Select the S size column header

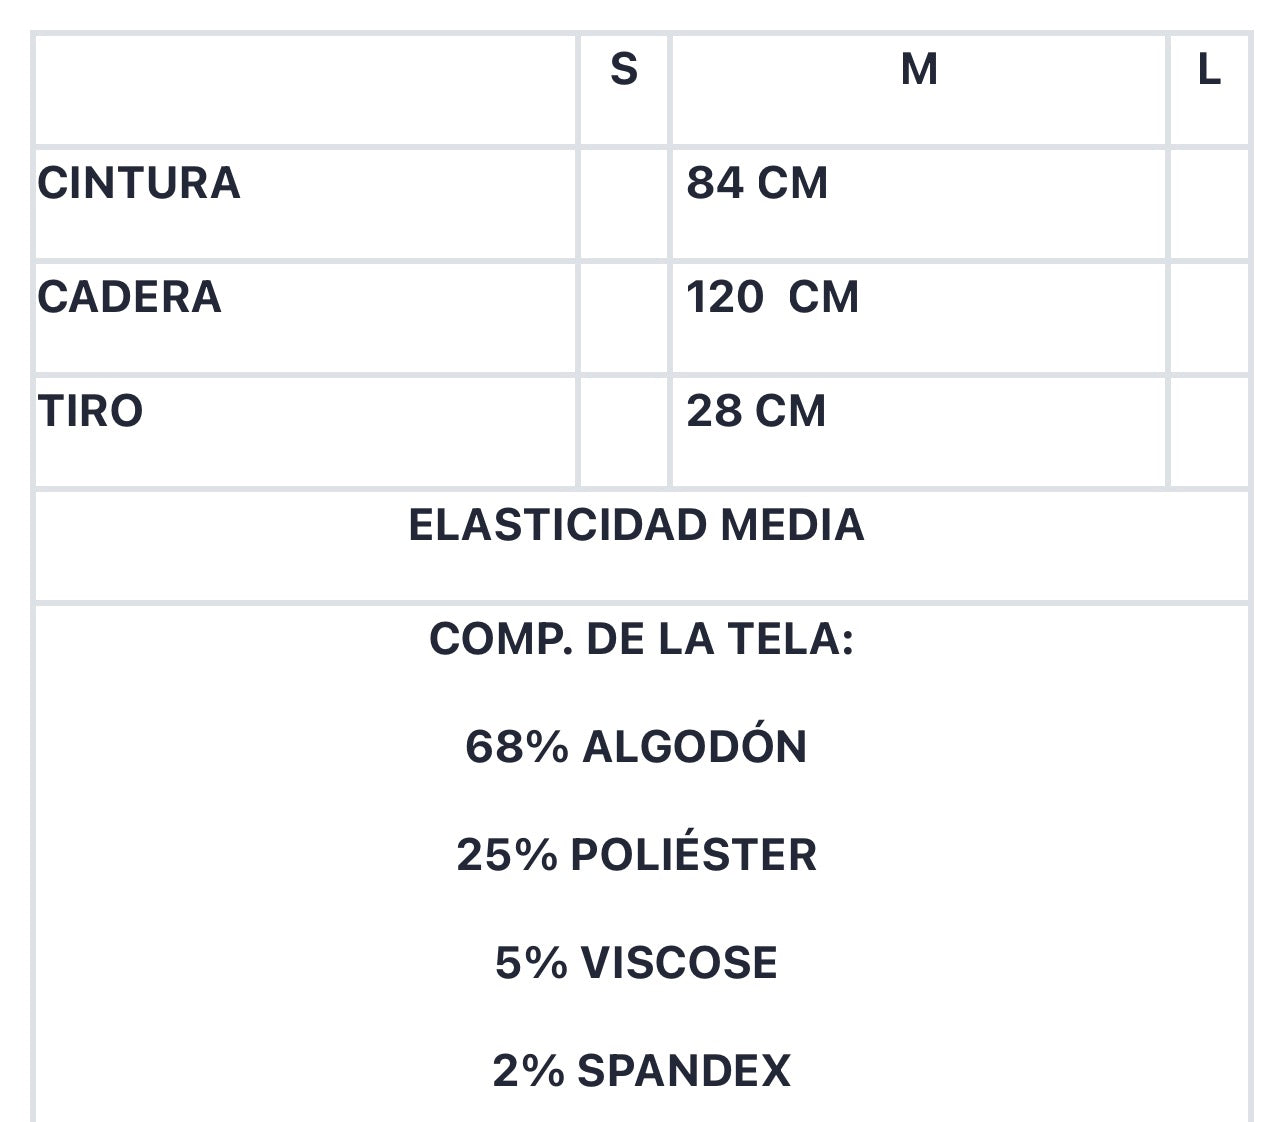coord(624,70)
